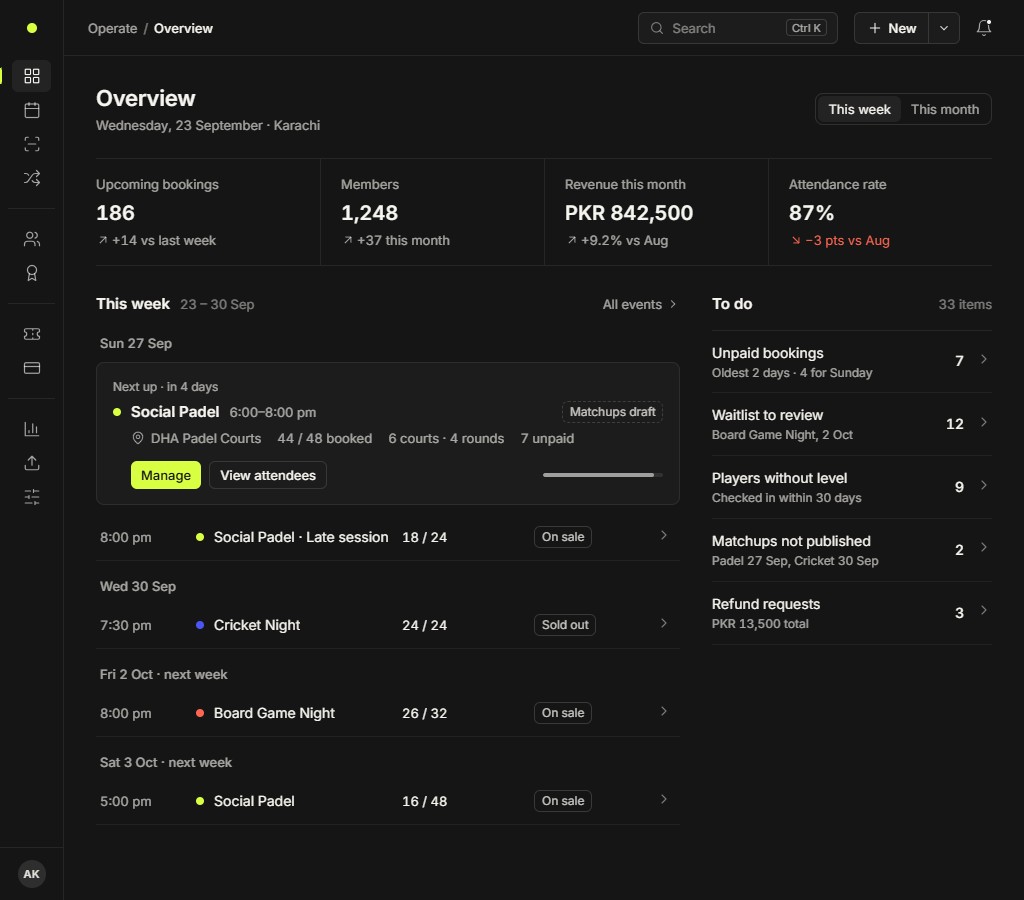Open Board Game Night row chevron

pyautogui.click(x=664, y=711)
